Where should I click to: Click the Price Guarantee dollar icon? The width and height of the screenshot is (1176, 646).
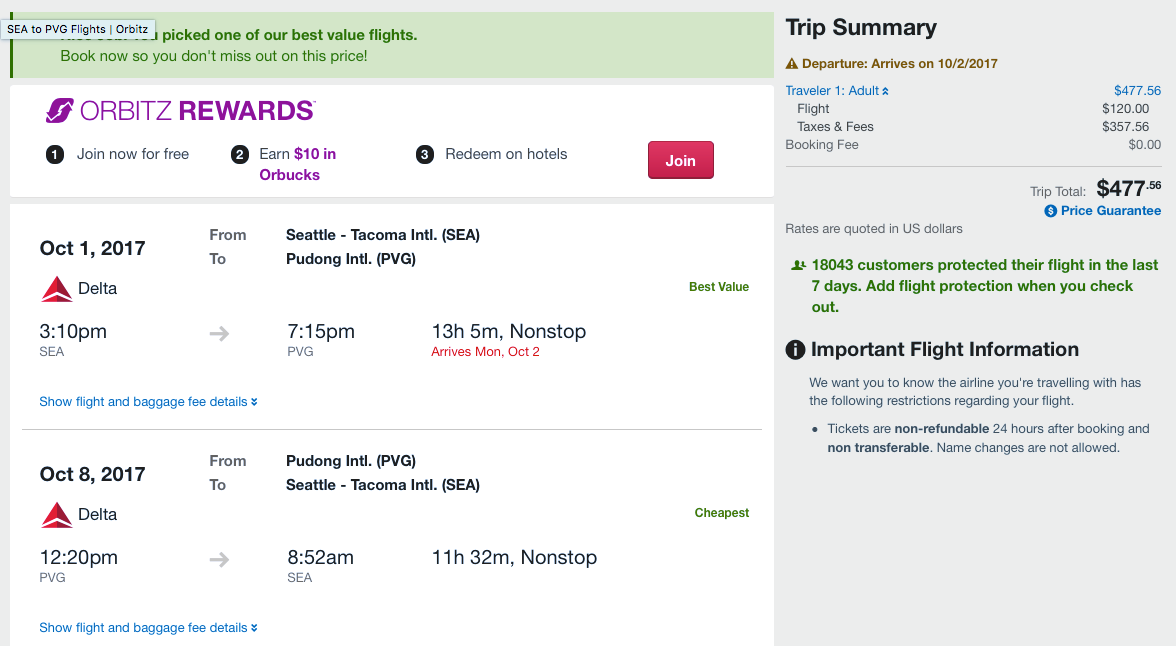(1051, 211)
